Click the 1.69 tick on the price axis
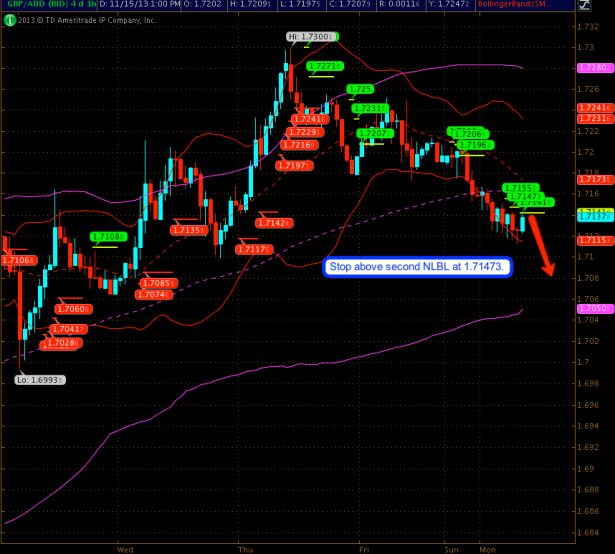The height and width of the screenshot is (554, 615). tap(586, 469)
